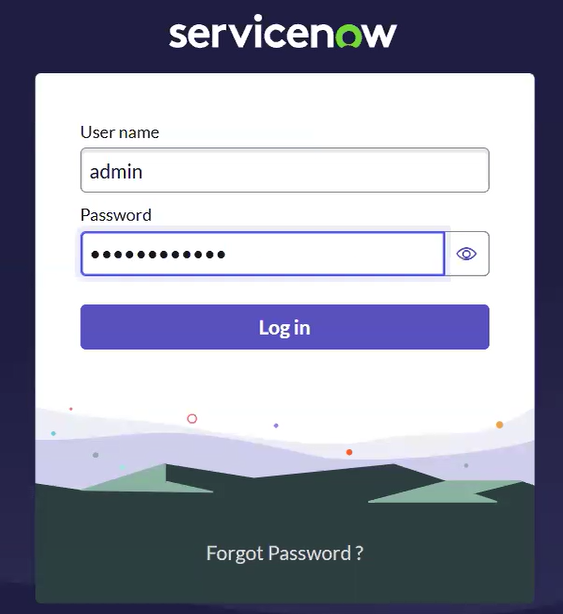563x614 pixels.
Task: Submit credentials with the Log in button
Action: pos(285,327)
